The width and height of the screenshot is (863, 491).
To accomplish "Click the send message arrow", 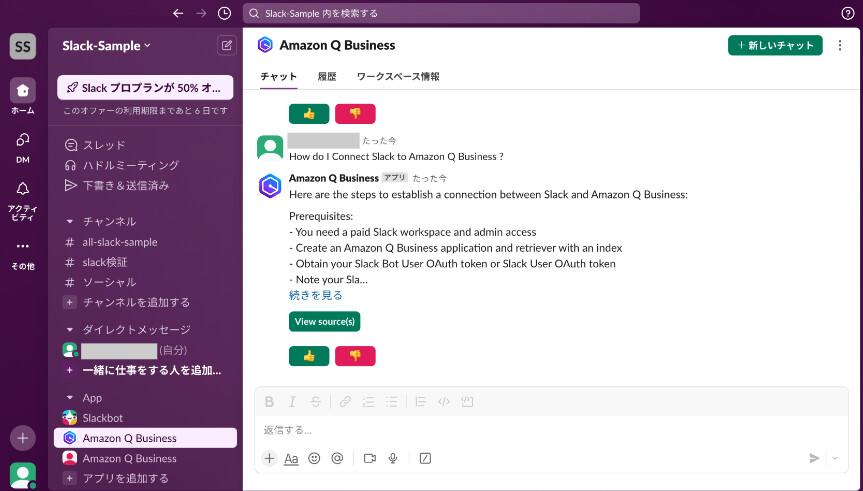I will 814,458.
